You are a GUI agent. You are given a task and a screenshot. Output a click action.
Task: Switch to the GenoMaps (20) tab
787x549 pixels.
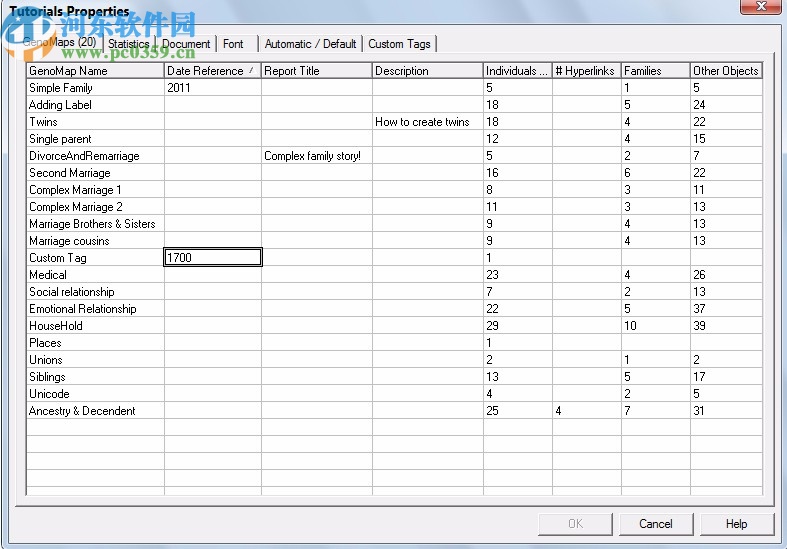click(59, 43)
